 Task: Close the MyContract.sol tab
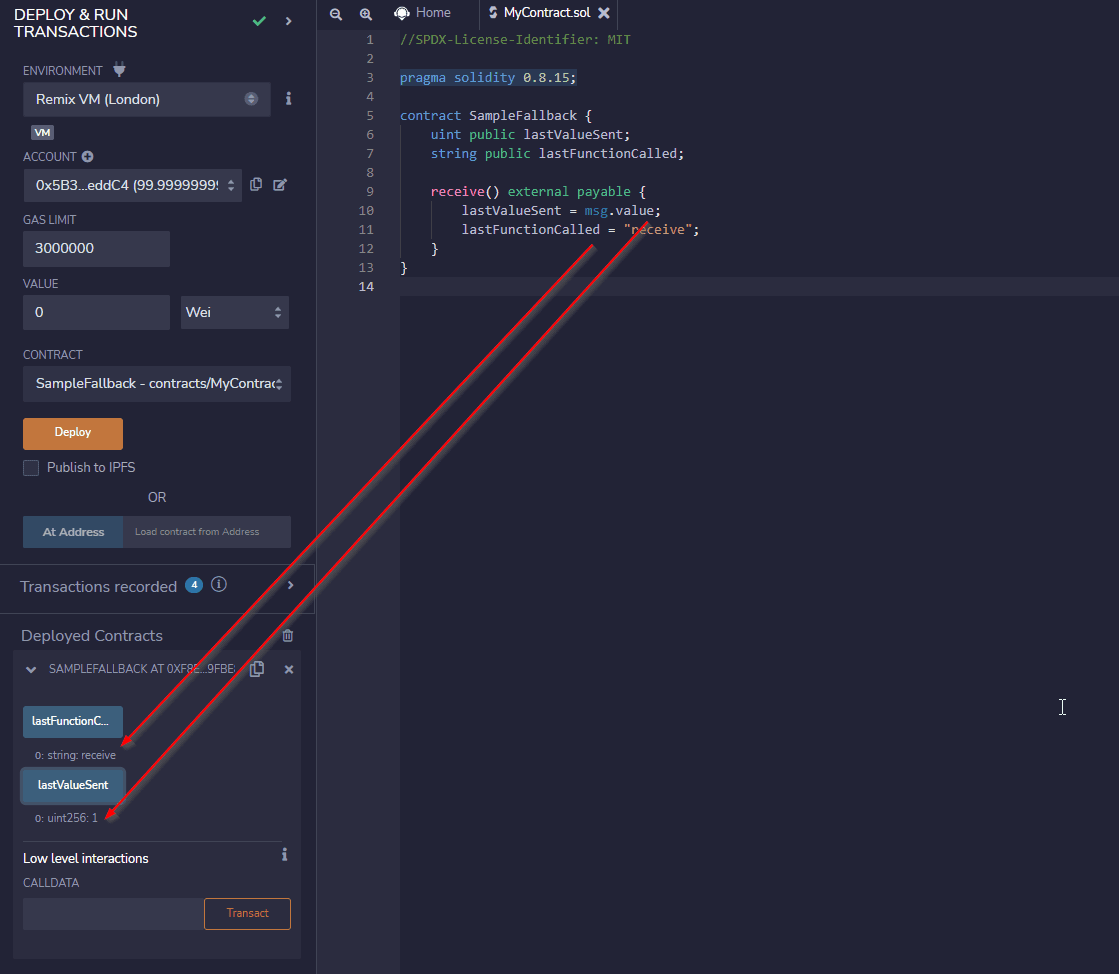click(604, 13)
